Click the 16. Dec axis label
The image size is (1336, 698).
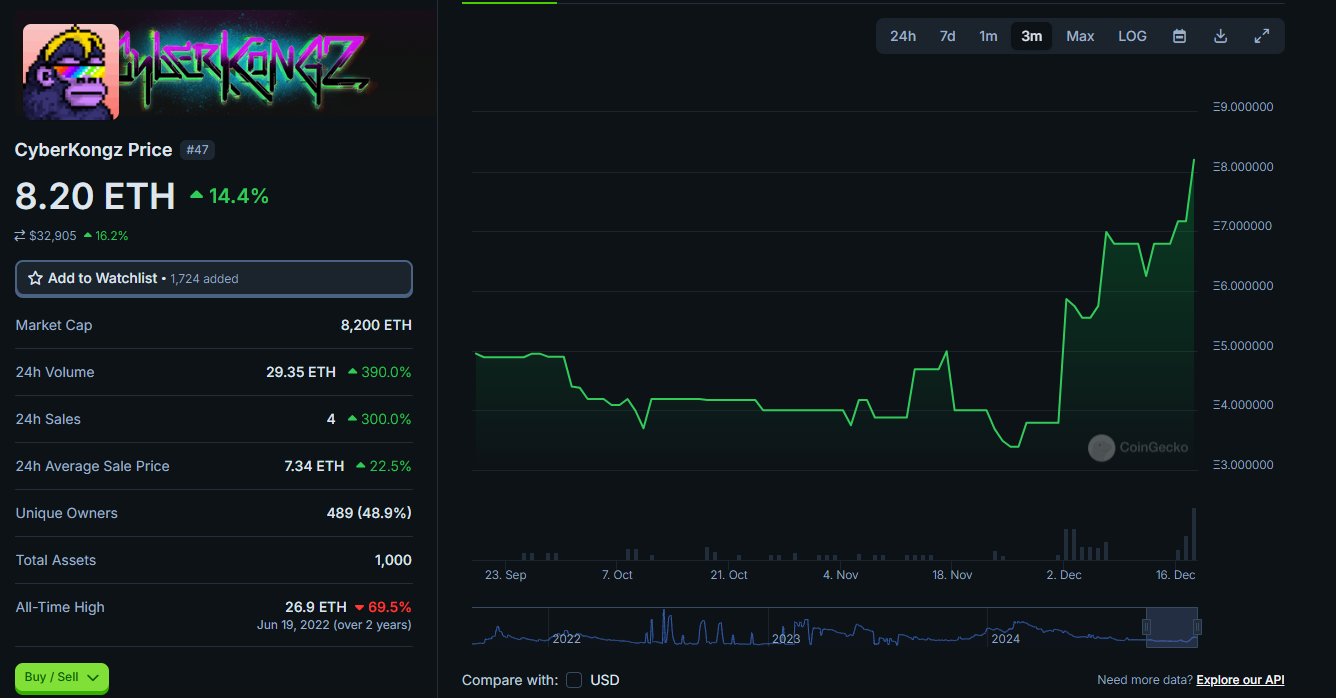pos(1175,575)
